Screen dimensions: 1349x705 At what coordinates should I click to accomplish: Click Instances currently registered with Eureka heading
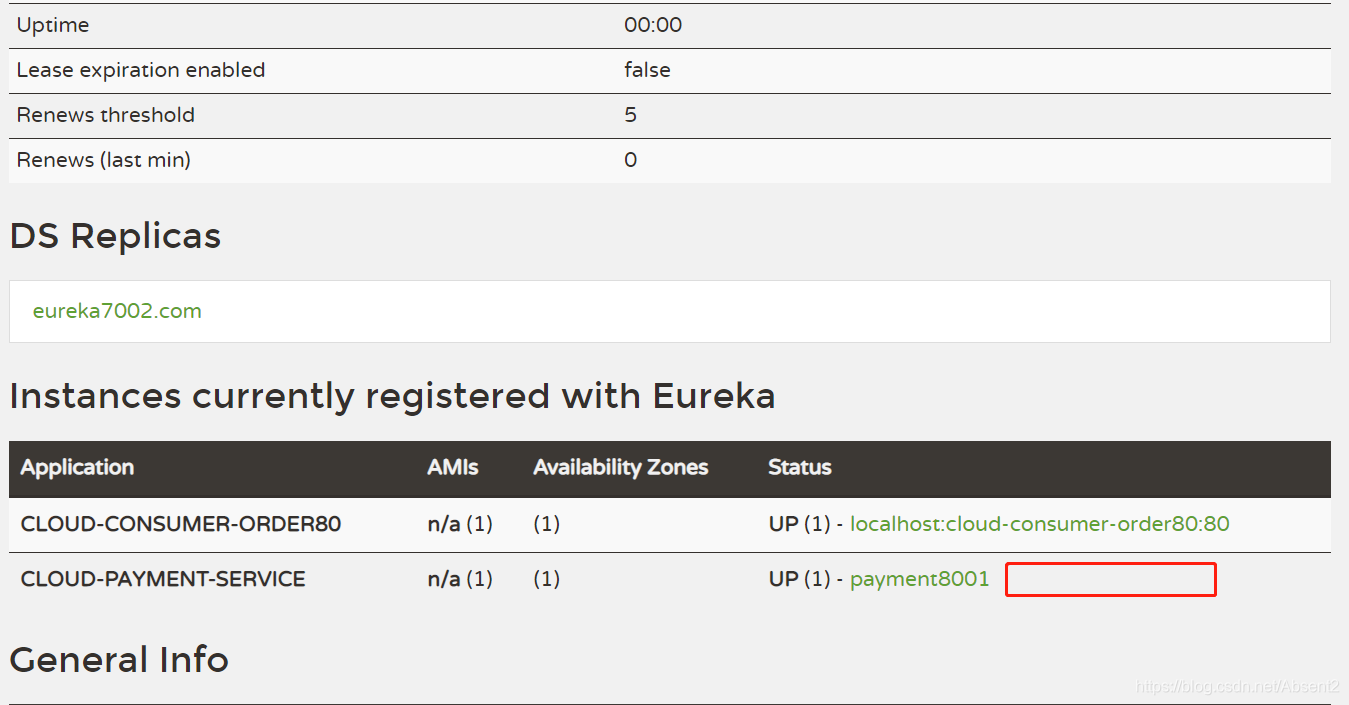[x=392, y=396]
